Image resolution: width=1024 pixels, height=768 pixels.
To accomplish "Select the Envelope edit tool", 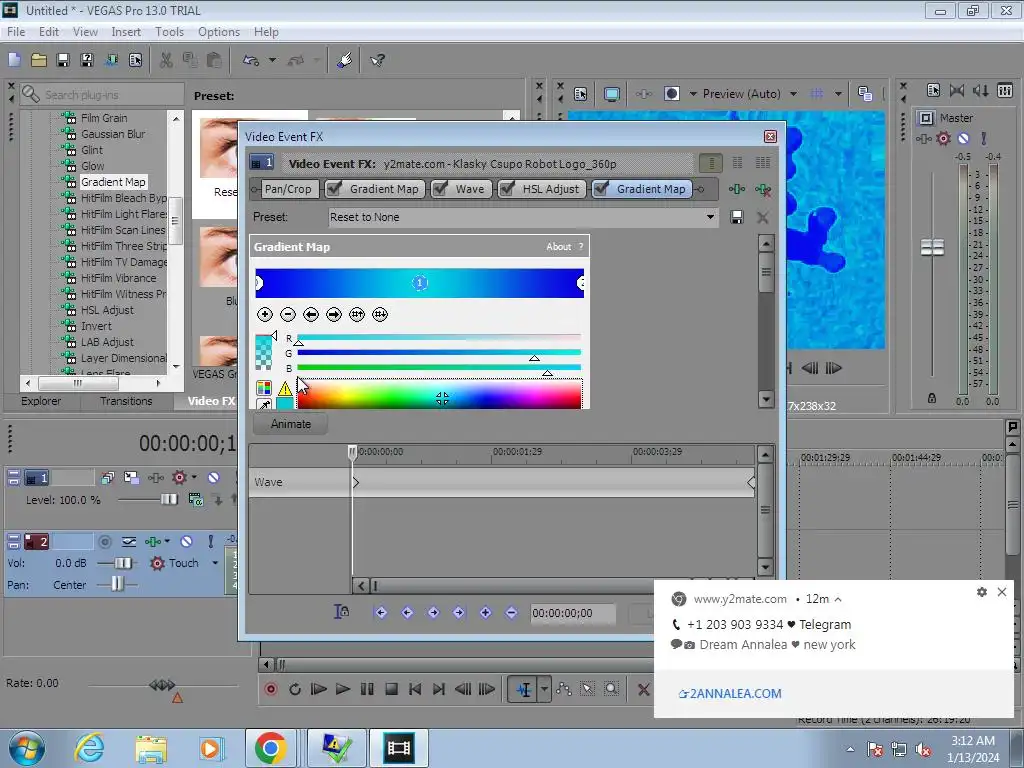I will pyautogui.click(x=564, y=689).
